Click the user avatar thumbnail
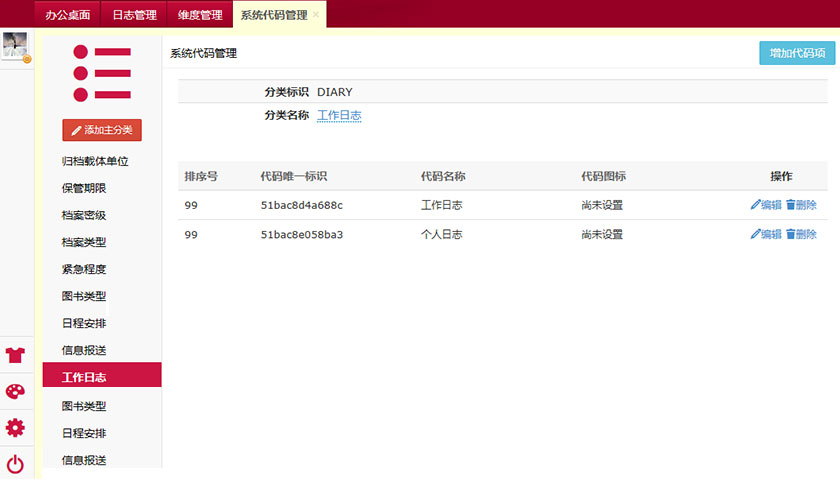Viewport: 840px width, 480px height. coord(15,46)
